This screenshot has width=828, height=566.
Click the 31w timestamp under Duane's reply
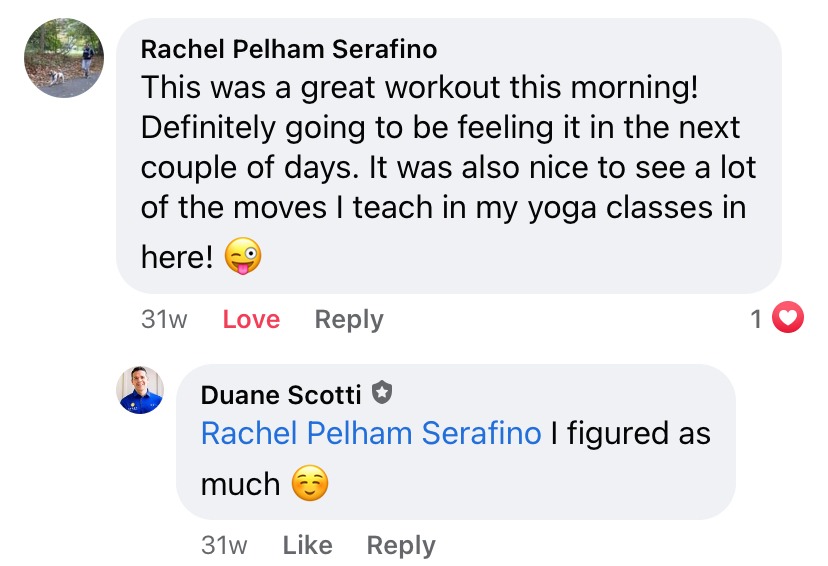[224, 545]
